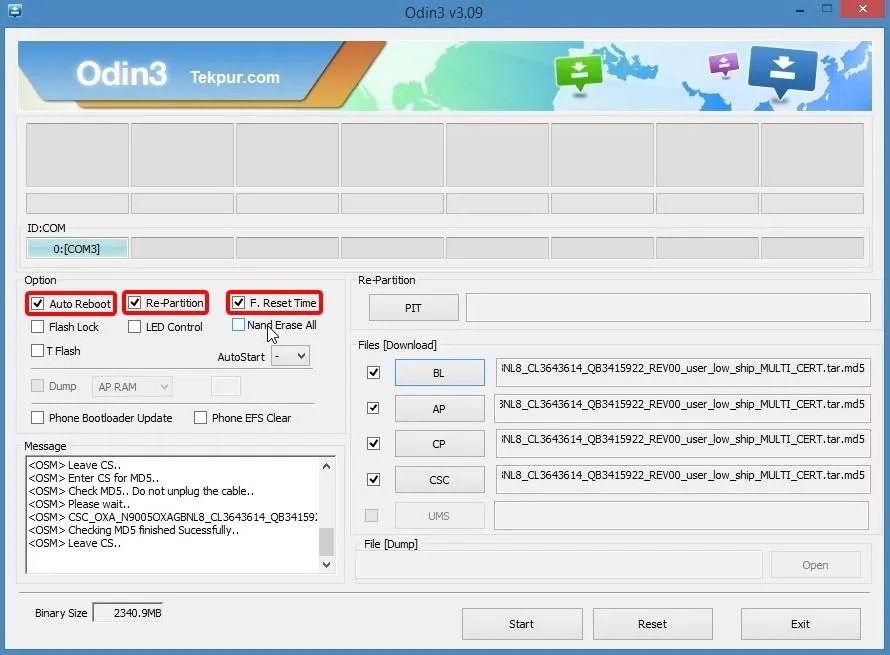Uncheck the AP file checkbox

click(373, 408)
